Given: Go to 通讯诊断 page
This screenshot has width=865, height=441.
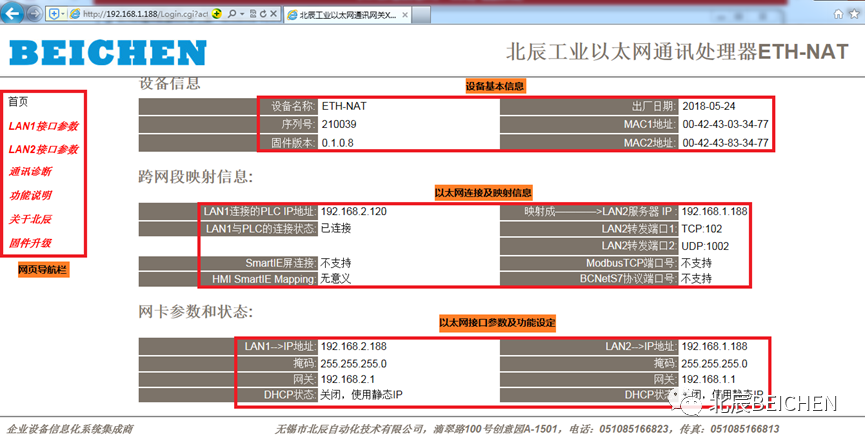Looking at the screenshot, I should [x=30, y=172].
